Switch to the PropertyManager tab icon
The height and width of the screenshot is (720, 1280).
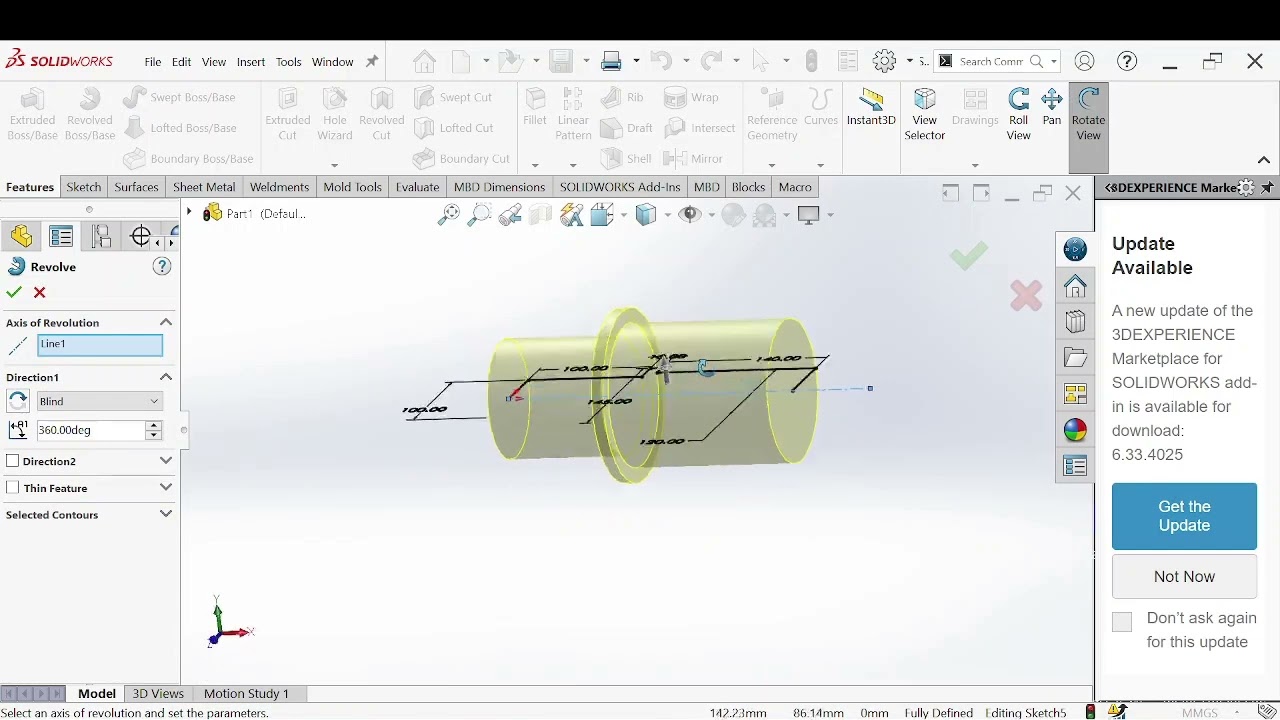click(61, 236)
